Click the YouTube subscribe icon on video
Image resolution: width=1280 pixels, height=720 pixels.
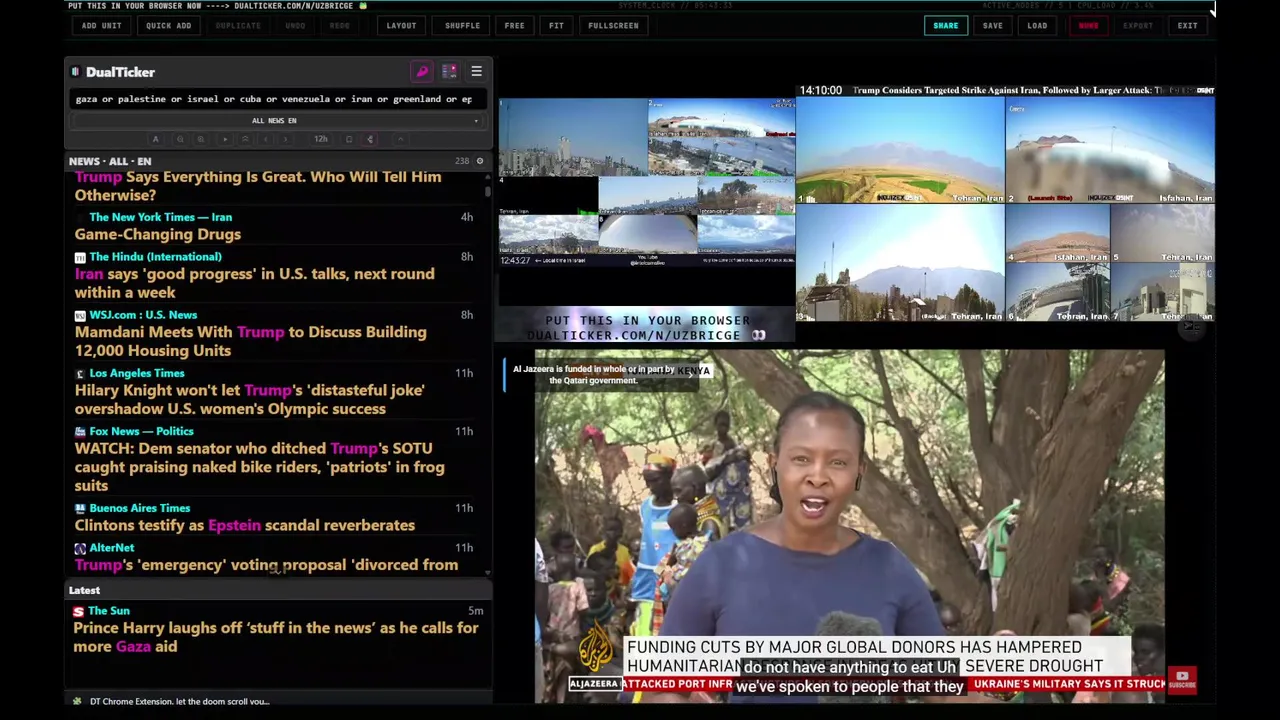coord(1182,680)
